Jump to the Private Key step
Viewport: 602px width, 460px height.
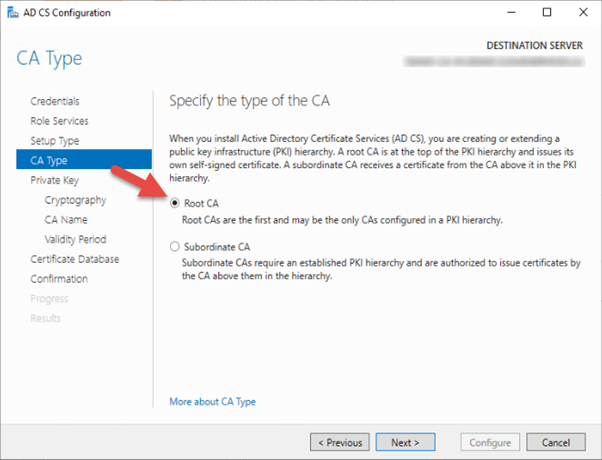pos(55,180)
